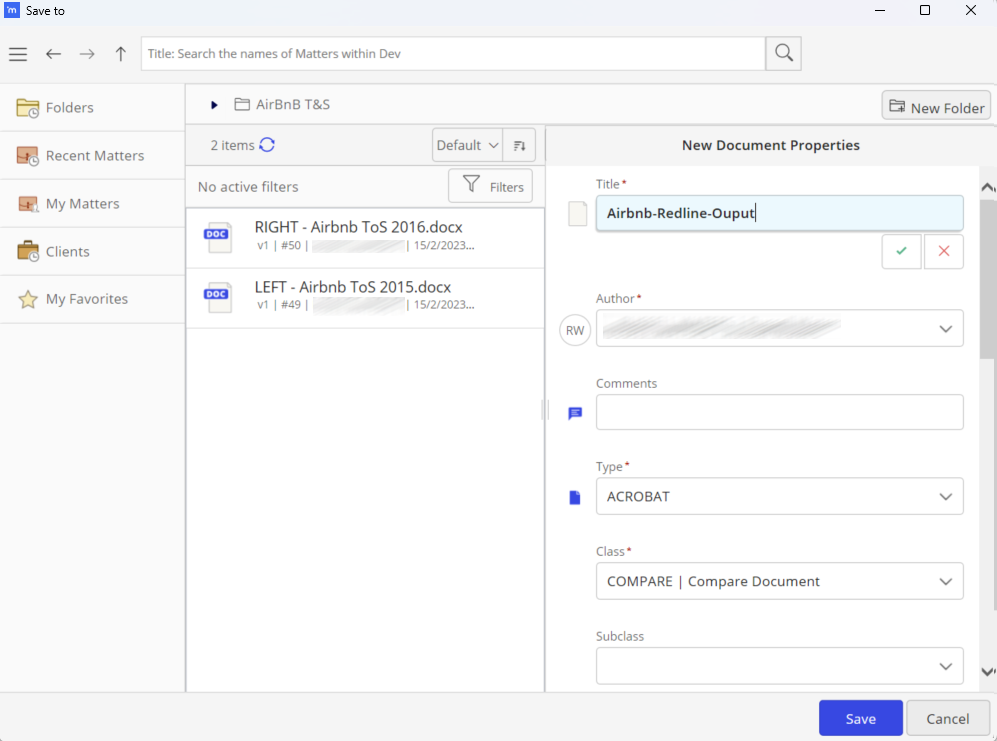This screenshot has width=997, height=741.
Task: Click the search magnifier icon
Action: 783,53
